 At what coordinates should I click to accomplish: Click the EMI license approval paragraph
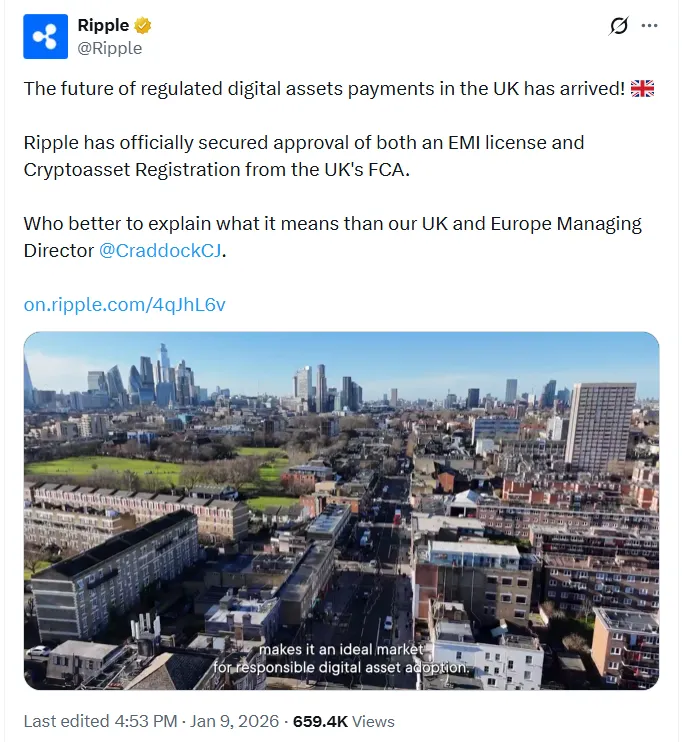[303, 156]
